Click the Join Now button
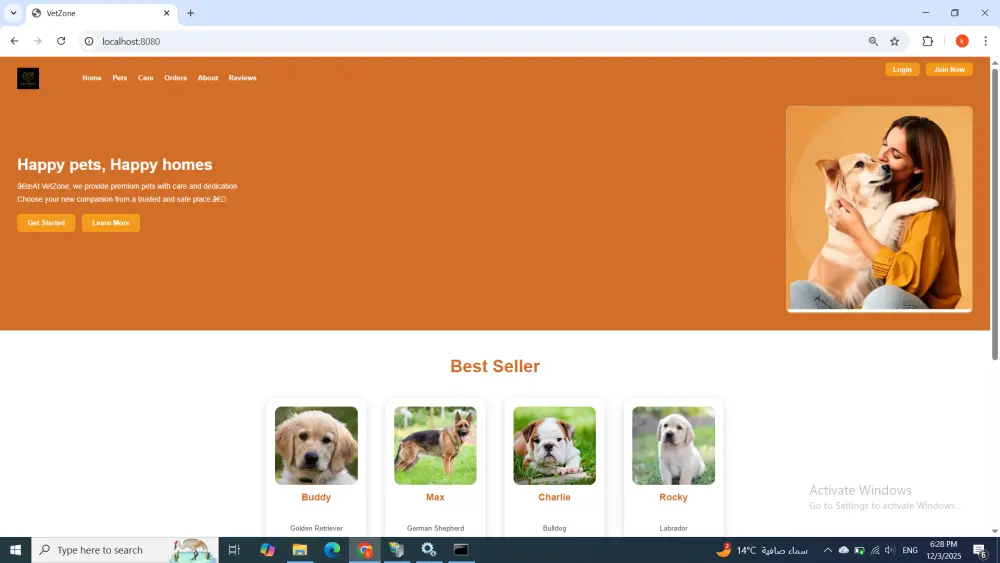1000x563 pixels. 949,69
